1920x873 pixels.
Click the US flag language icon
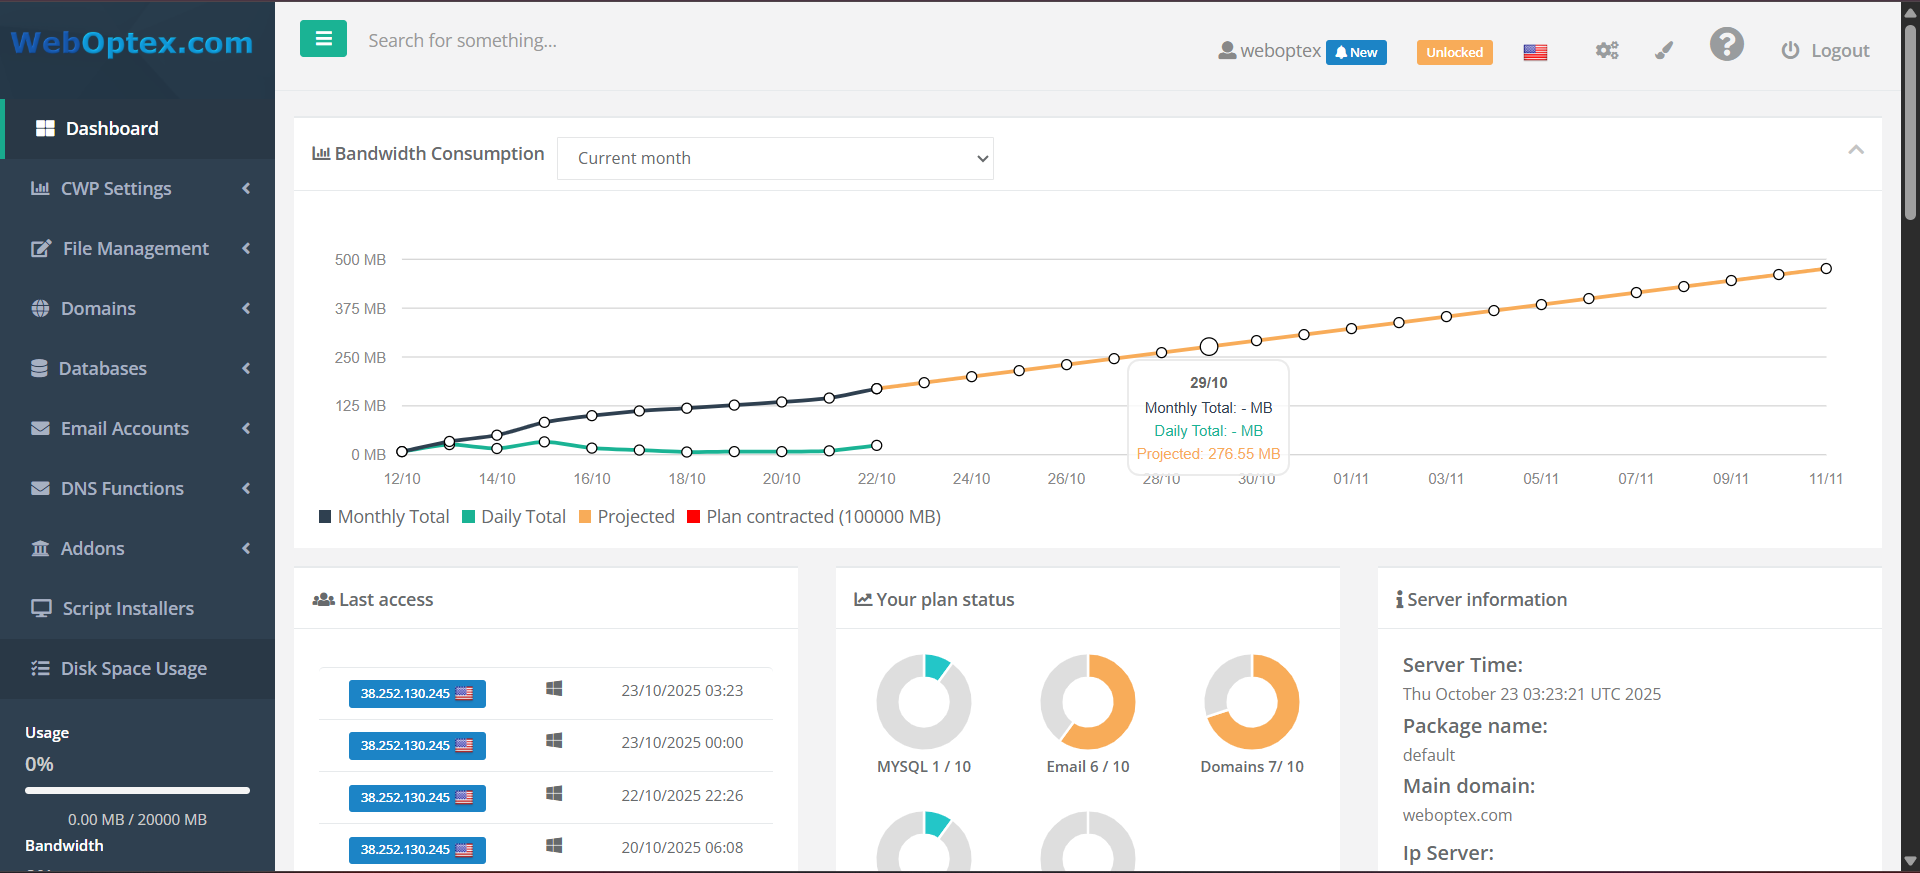(1535, 52)
